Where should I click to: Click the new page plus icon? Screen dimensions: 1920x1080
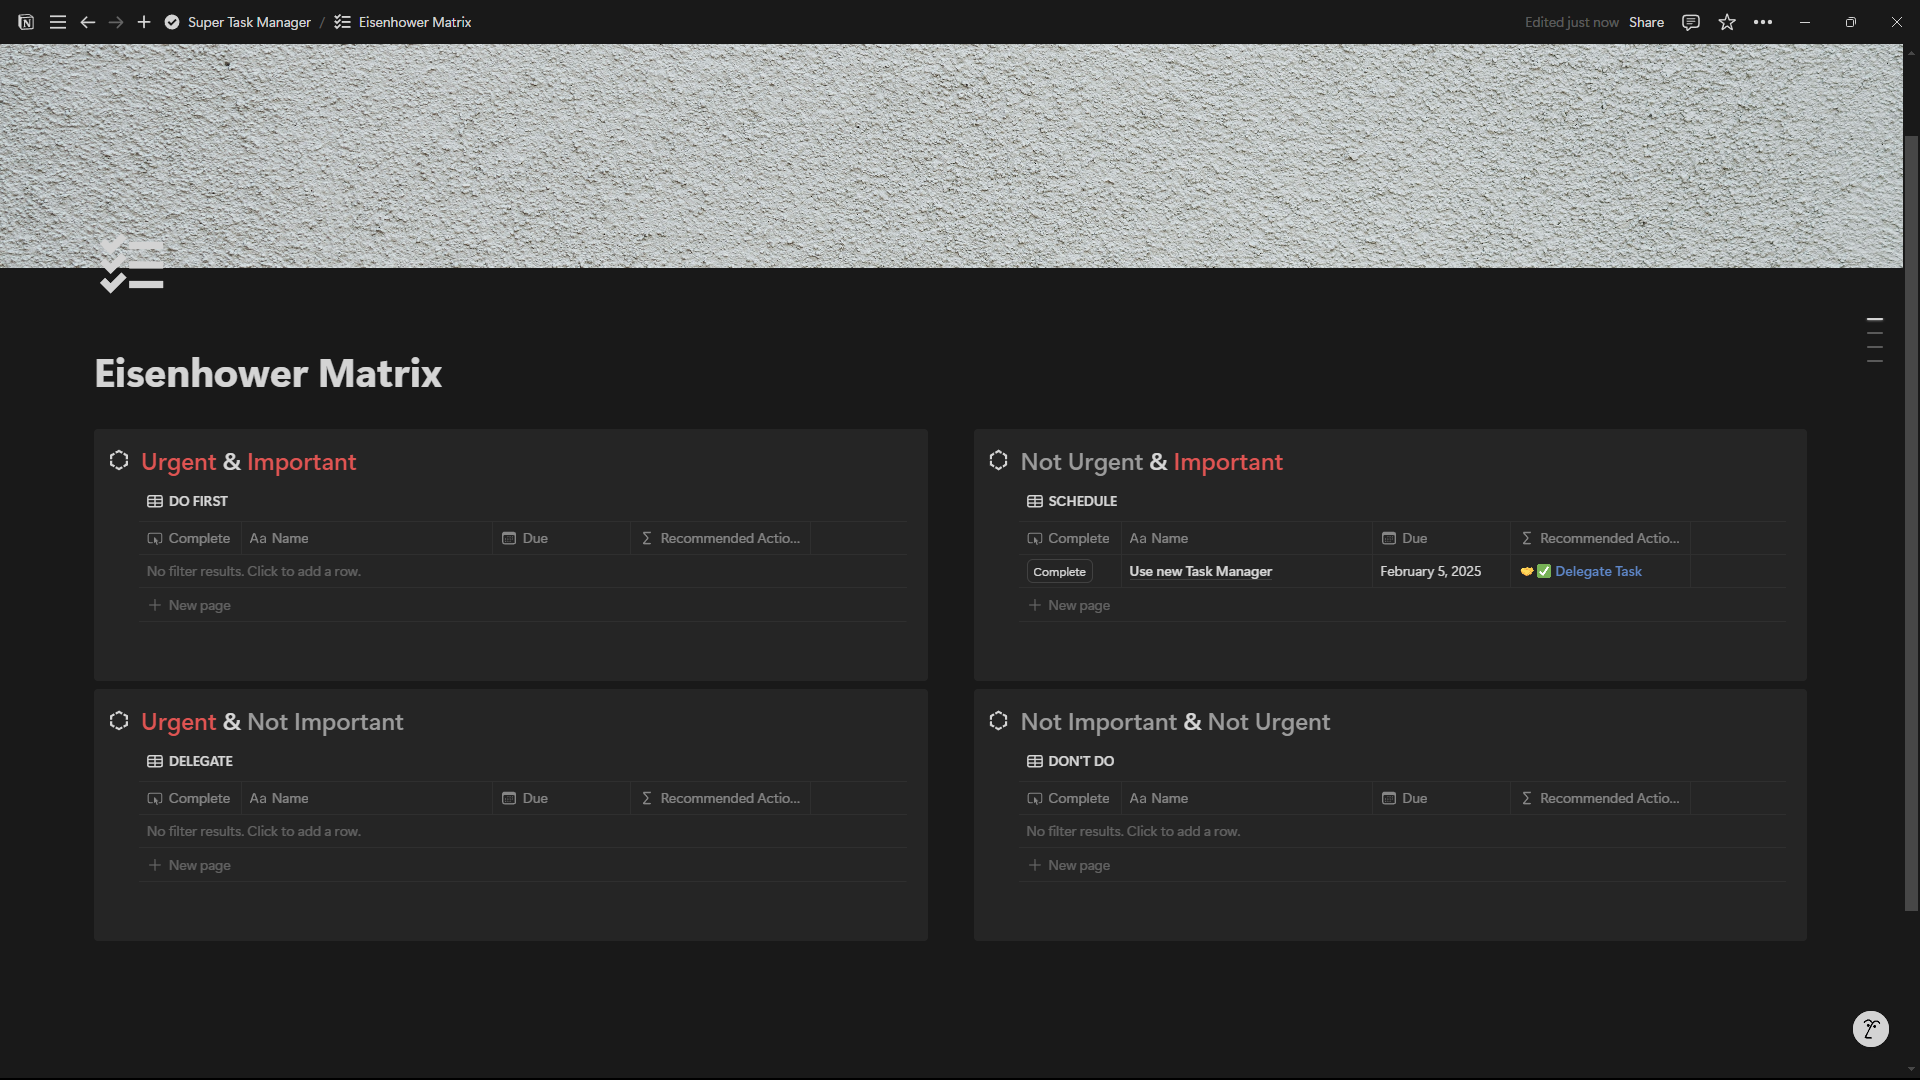(x=144, y=22)
